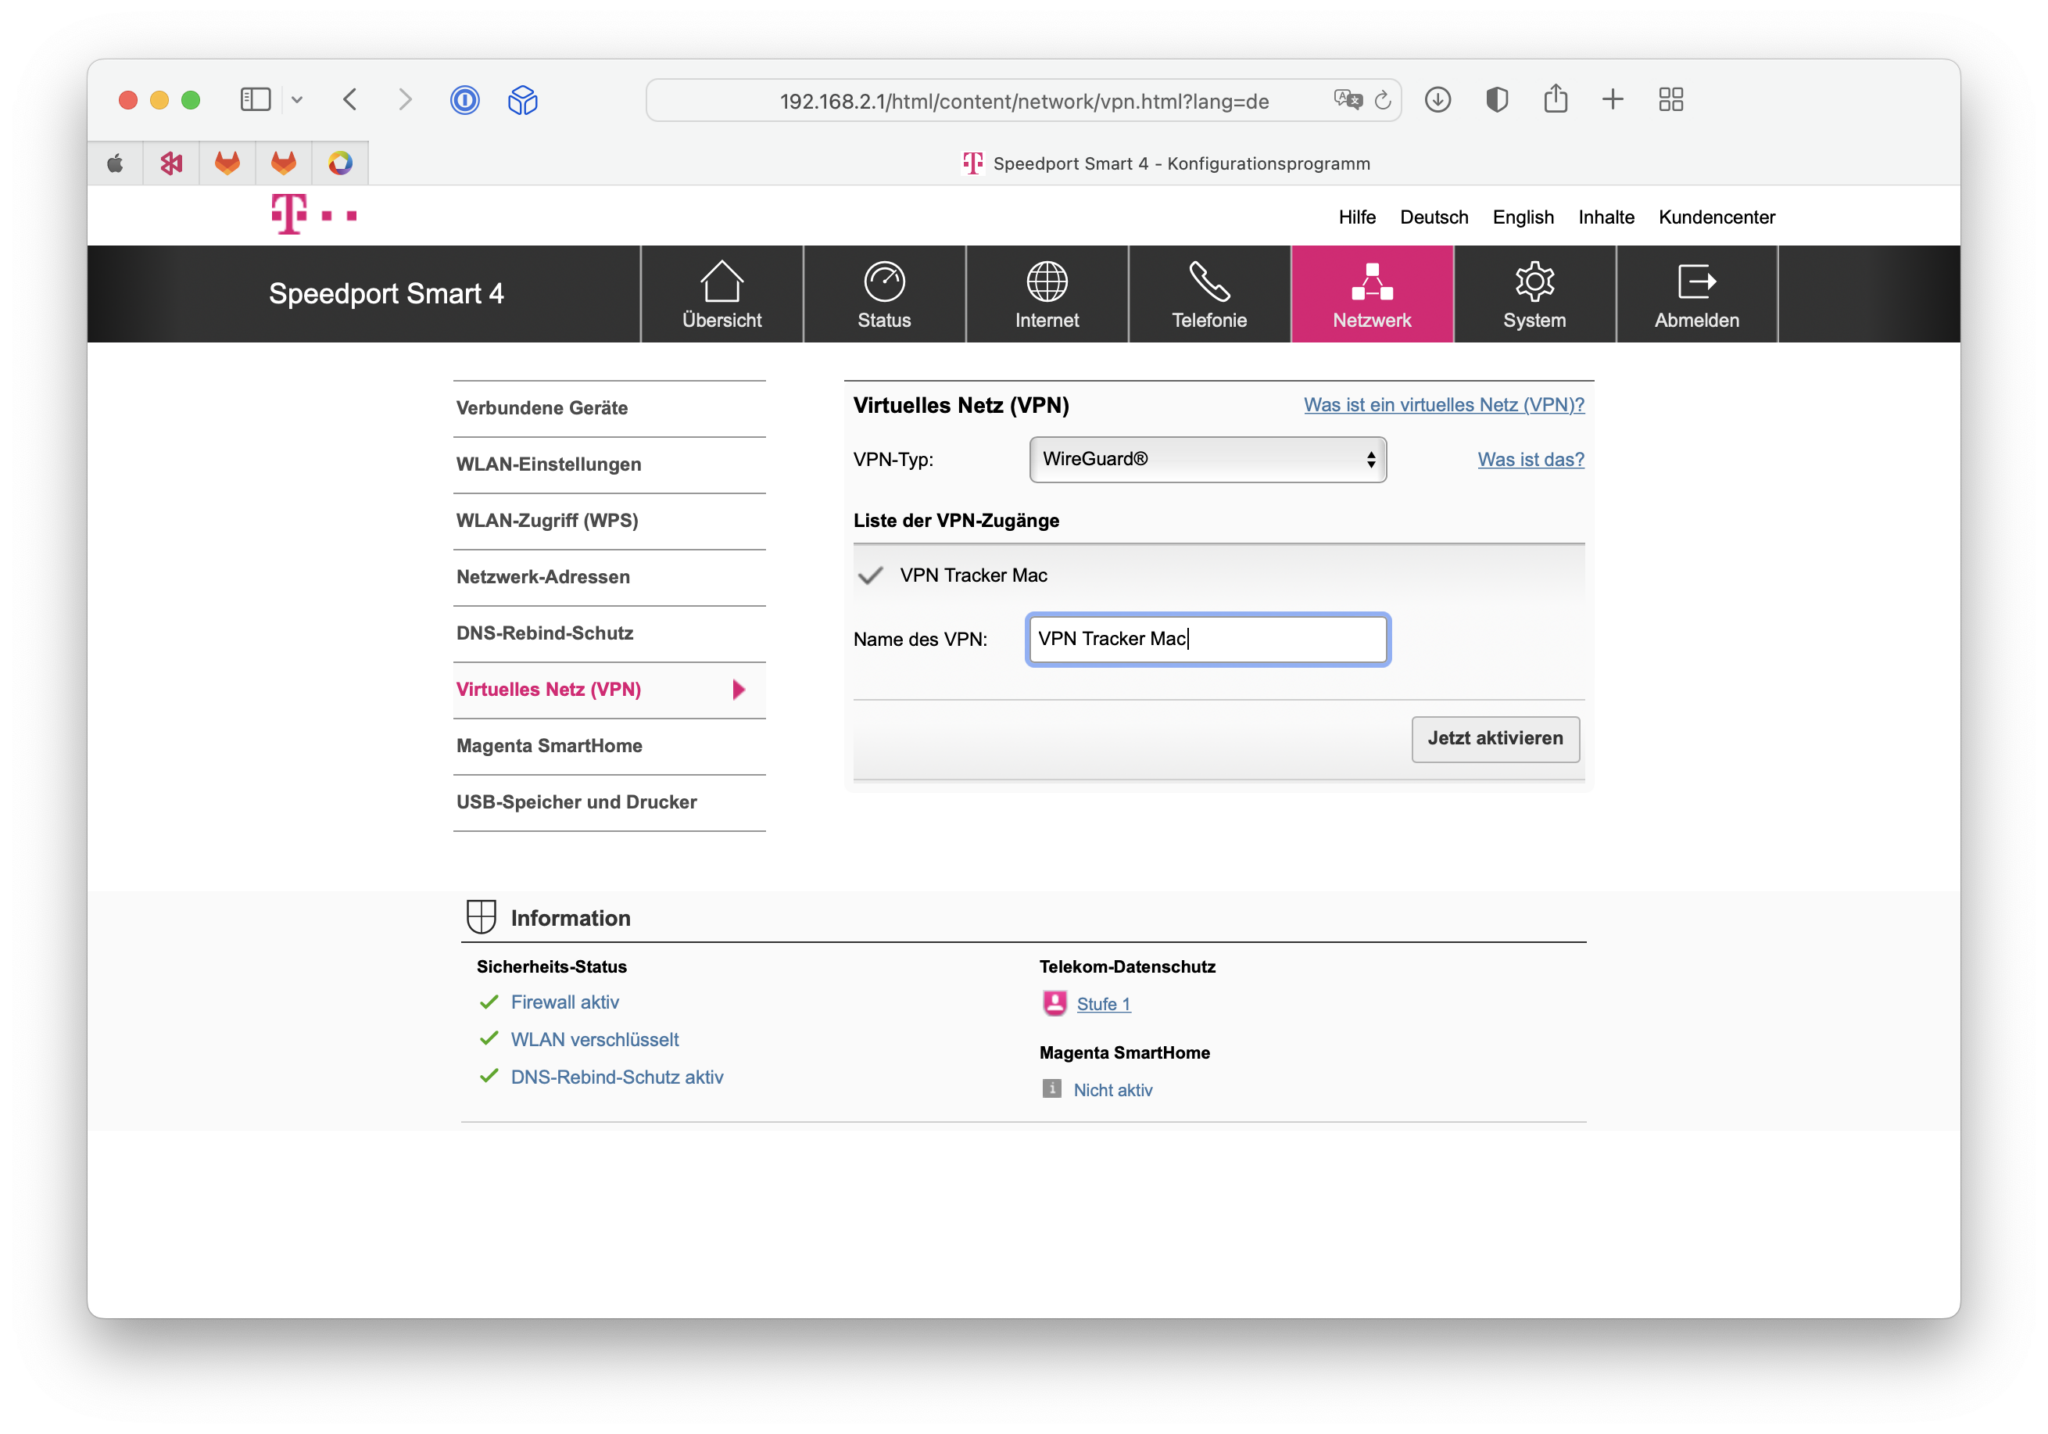
Task: Reload the router page
Action: coord(1383,100)
